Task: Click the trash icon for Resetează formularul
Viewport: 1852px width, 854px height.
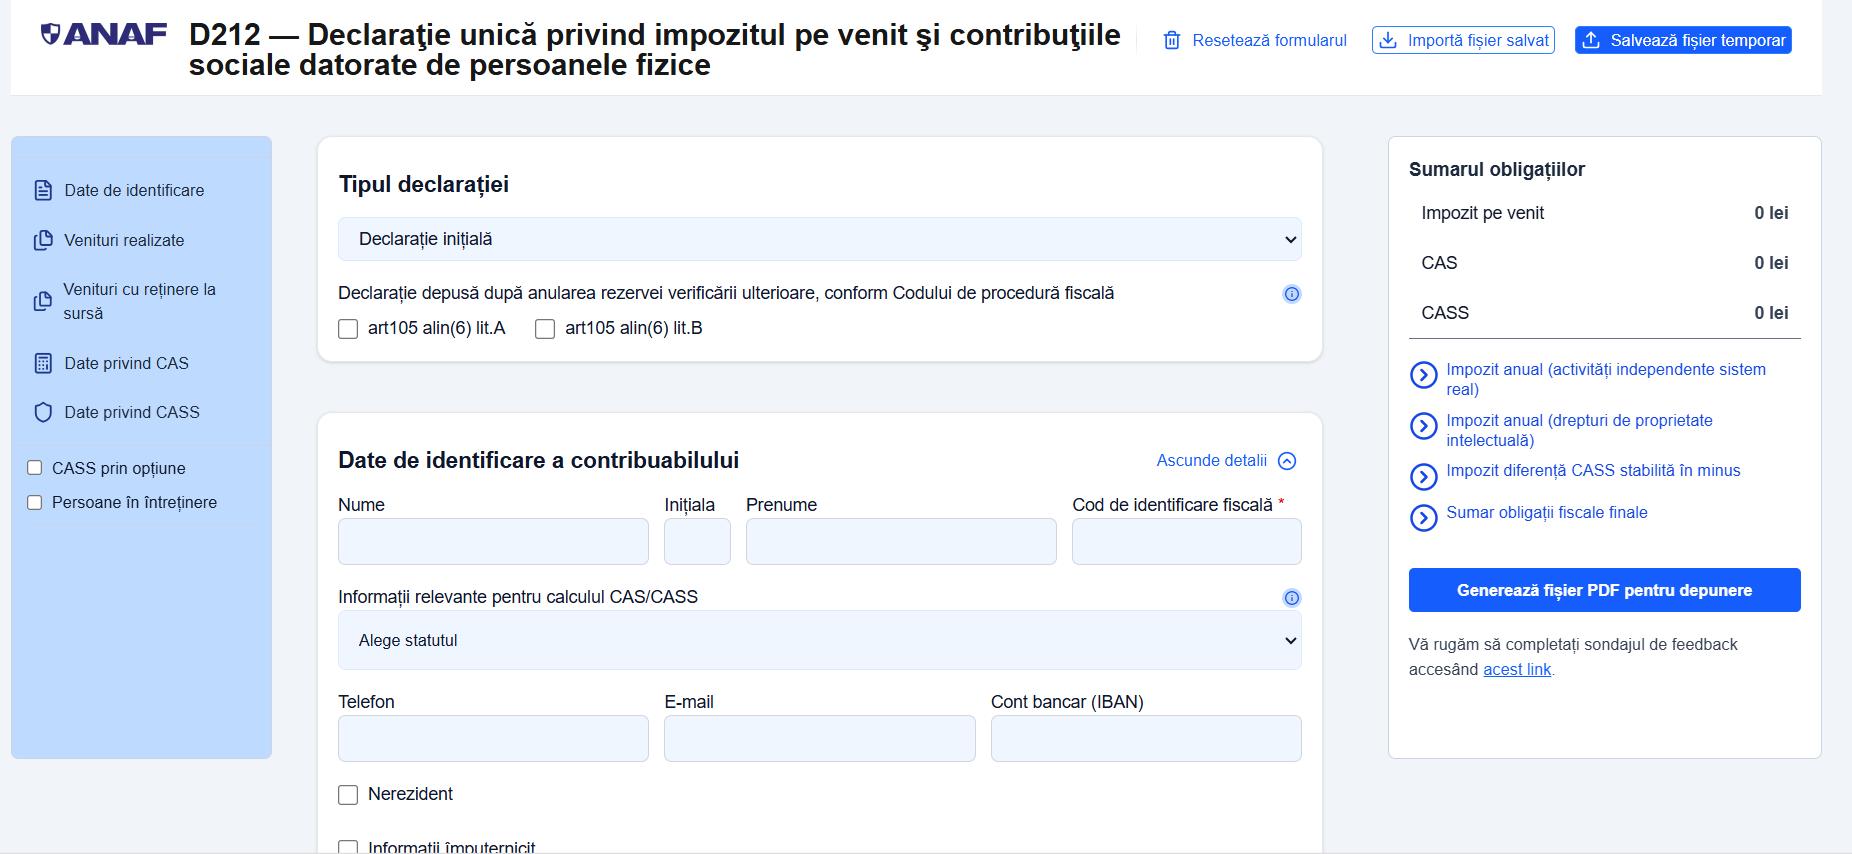Action: (x=1172, y=41)
